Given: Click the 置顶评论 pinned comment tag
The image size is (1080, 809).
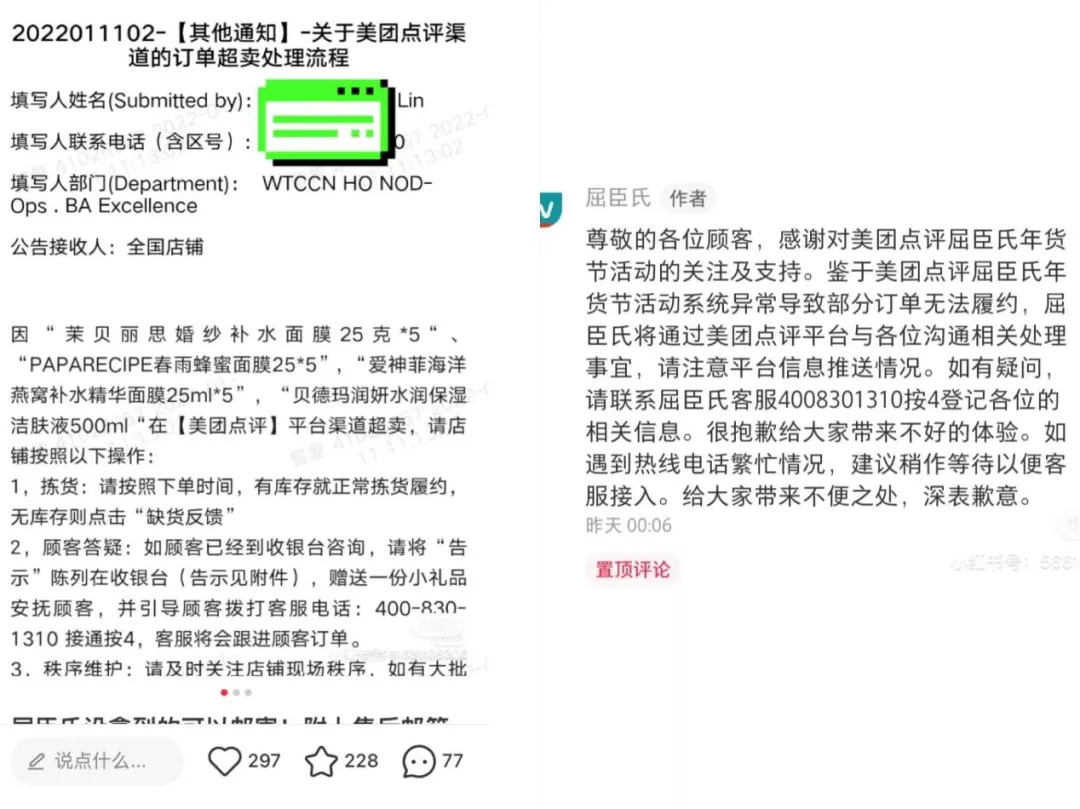Looking at the screenshot, I should coord(632,569).
